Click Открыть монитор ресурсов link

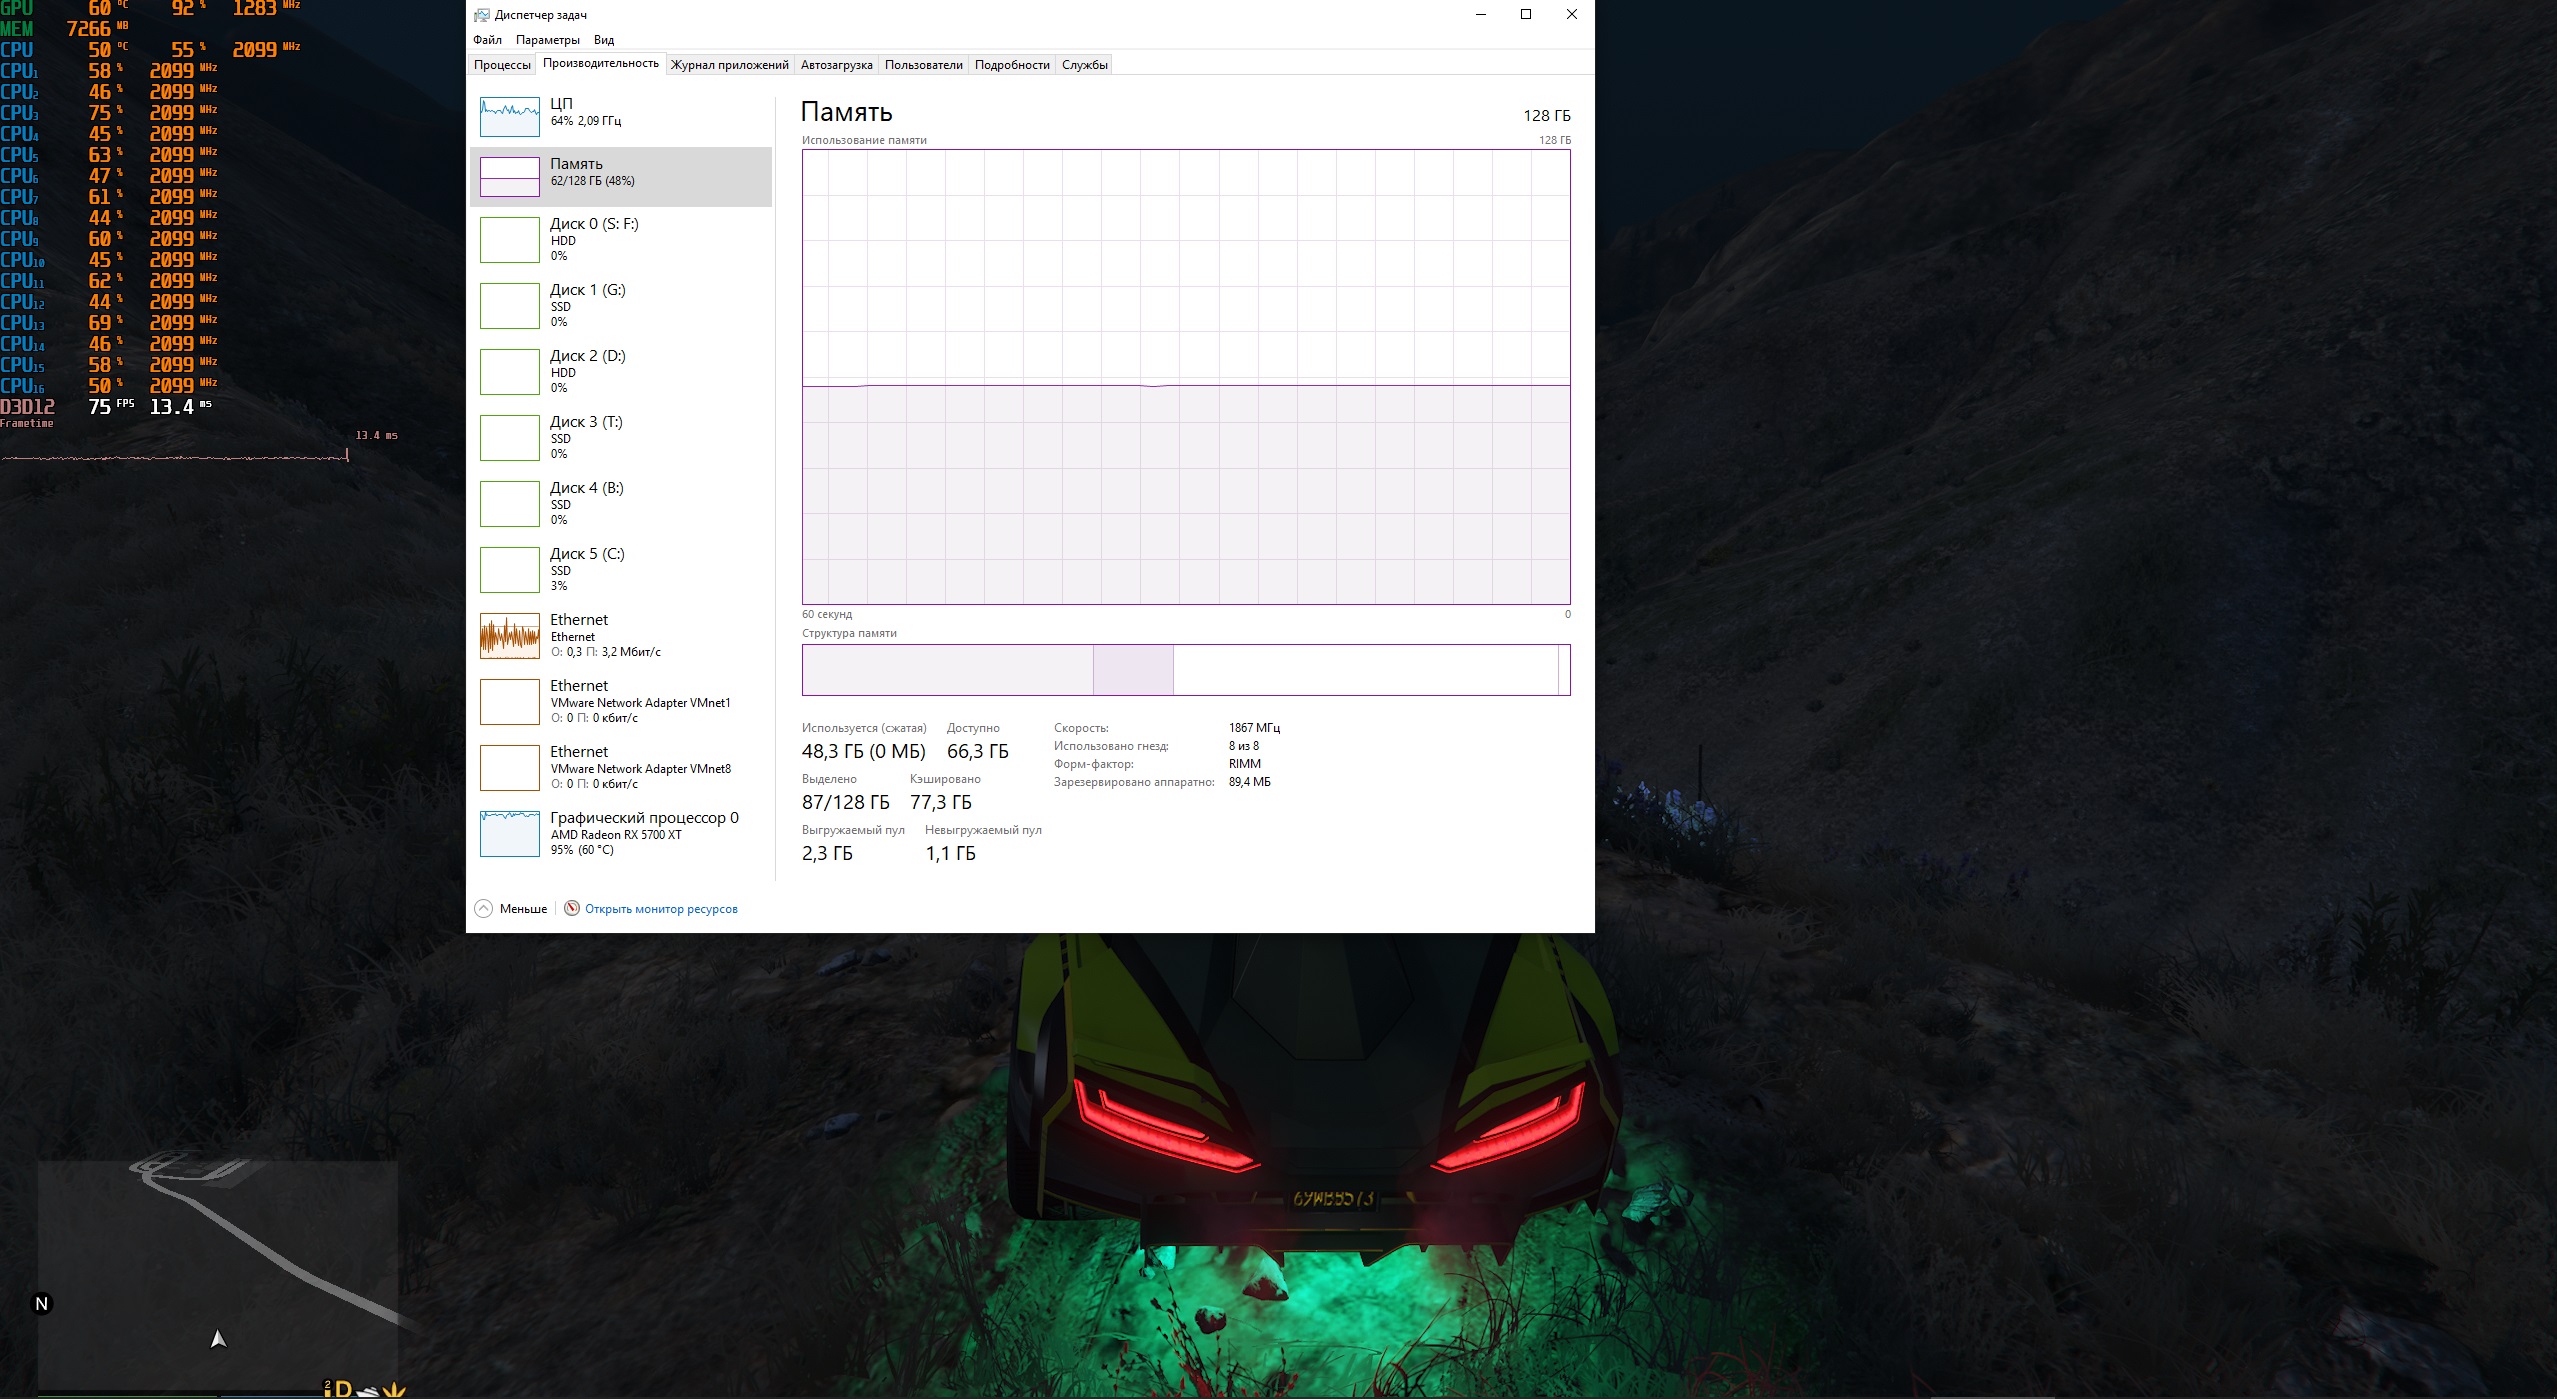coord(661,909)
